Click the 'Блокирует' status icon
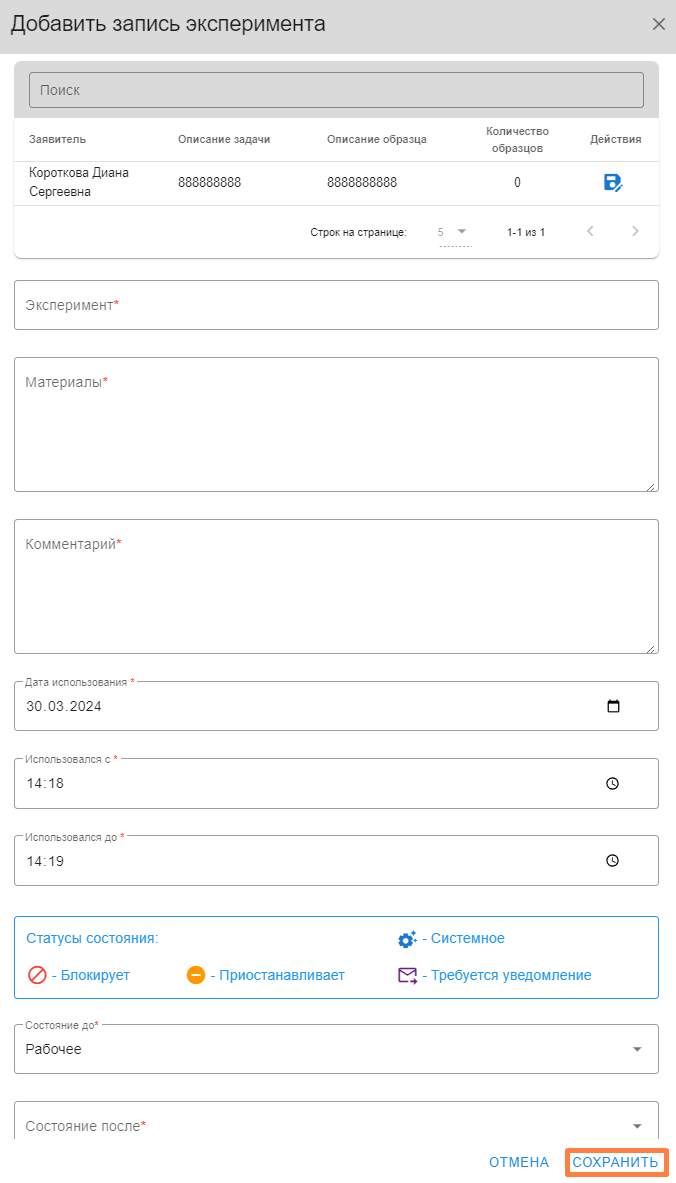The height and width of the screenshot is (1183, 676). pyautogui.click(x=37, y=975)
